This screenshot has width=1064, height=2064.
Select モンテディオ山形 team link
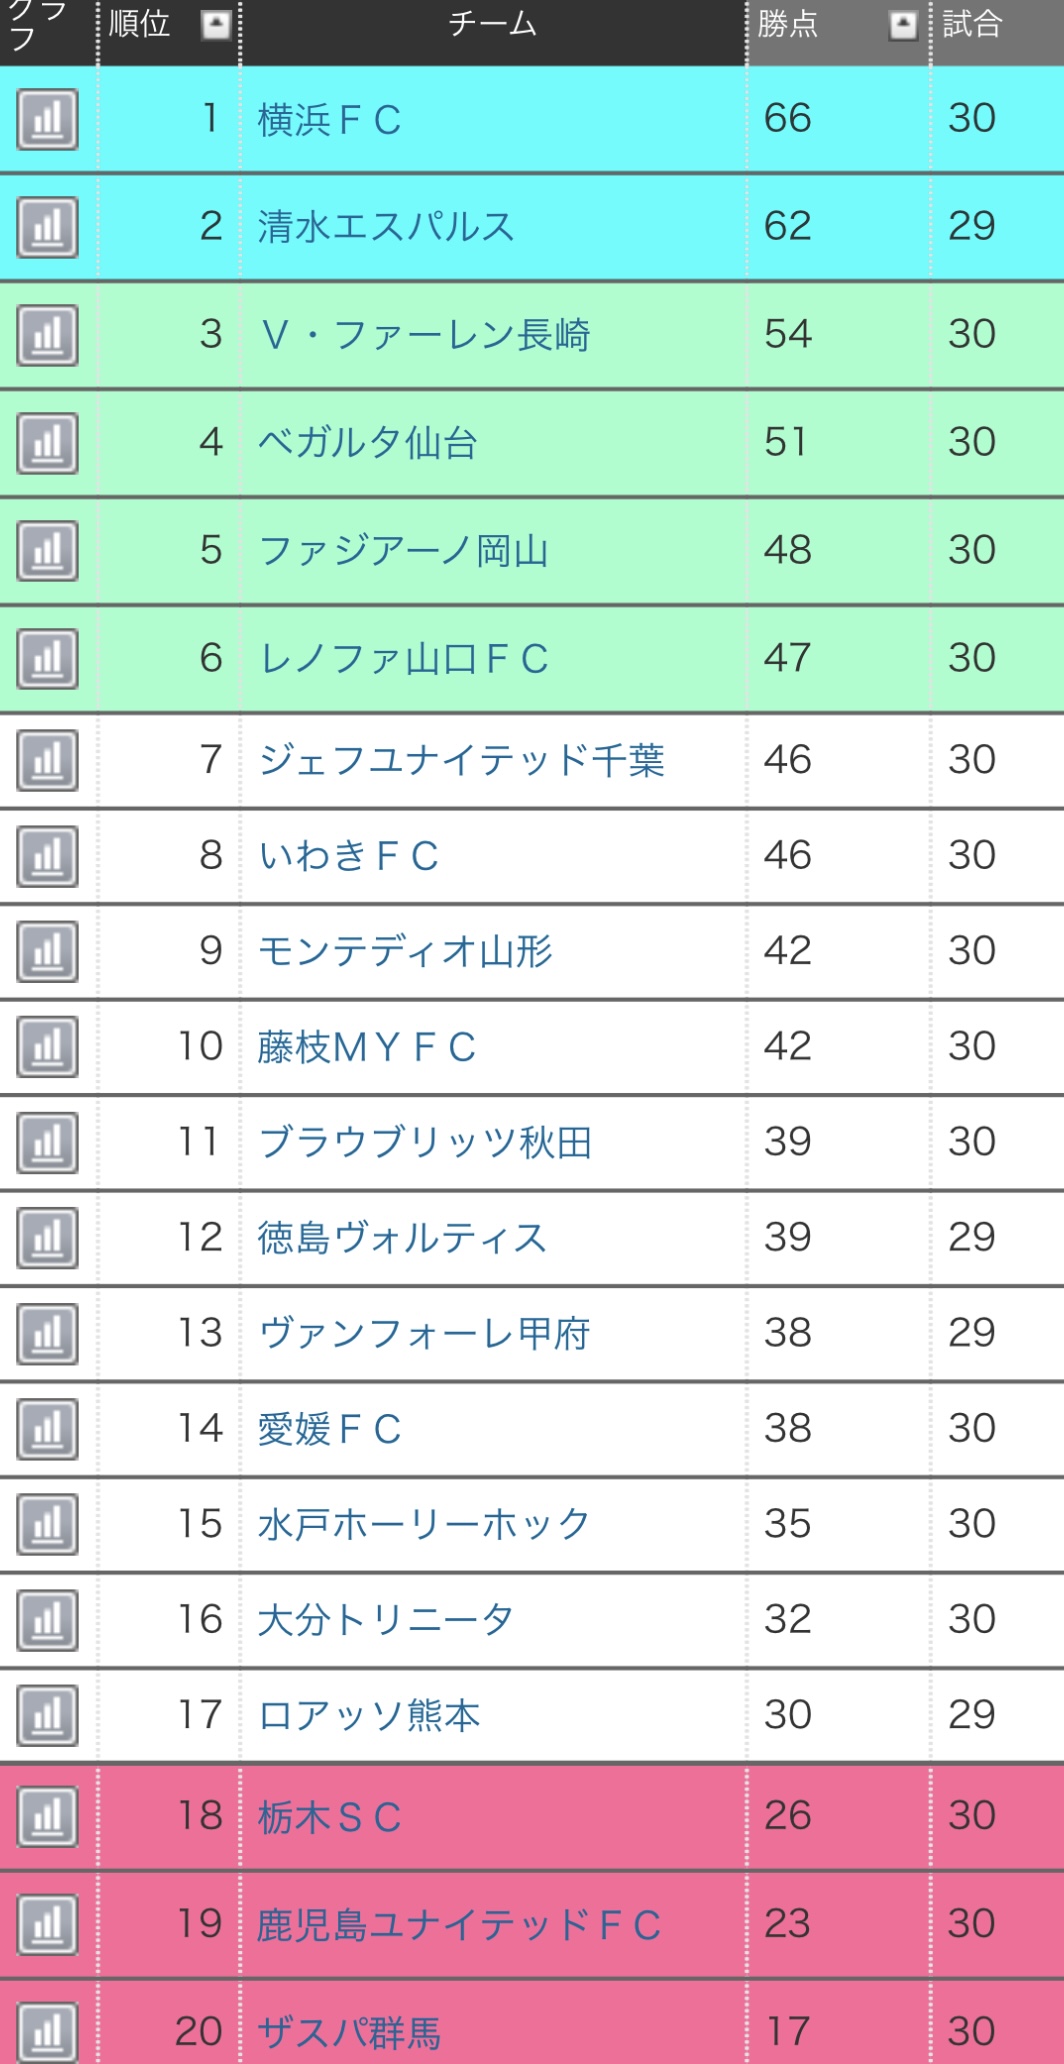pos(405,951)
